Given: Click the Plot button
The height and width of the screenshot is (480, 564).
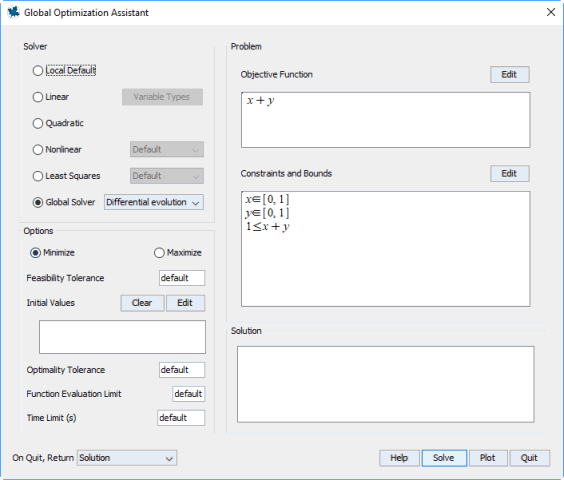Looking at the screenshot, I should tap(488, 458).
